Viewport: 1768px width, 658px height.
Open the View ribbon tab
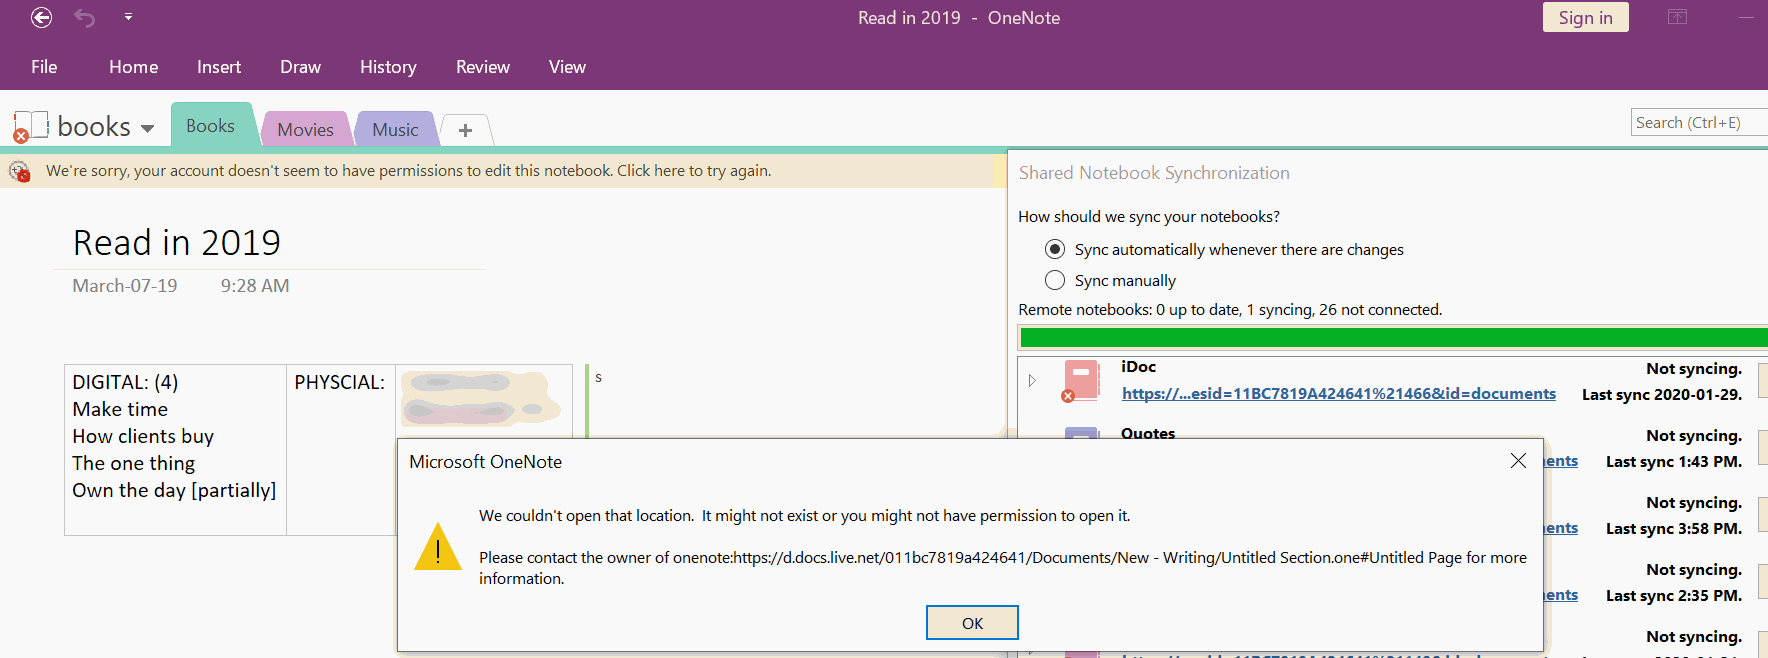point(567,67)
